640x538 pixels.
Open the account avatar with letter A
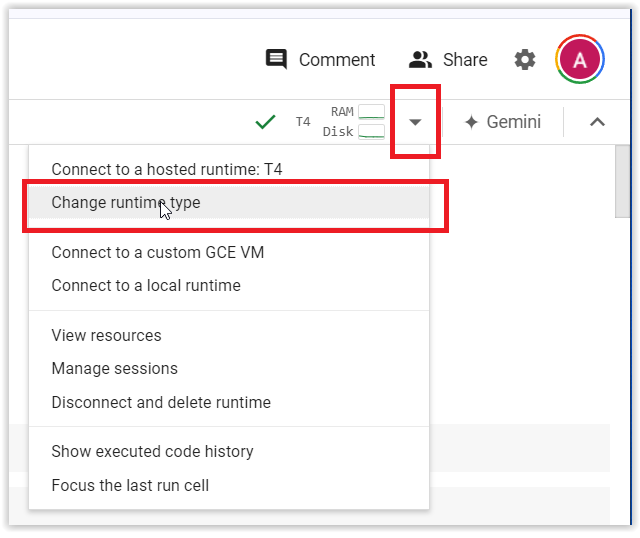click(580, 60)
